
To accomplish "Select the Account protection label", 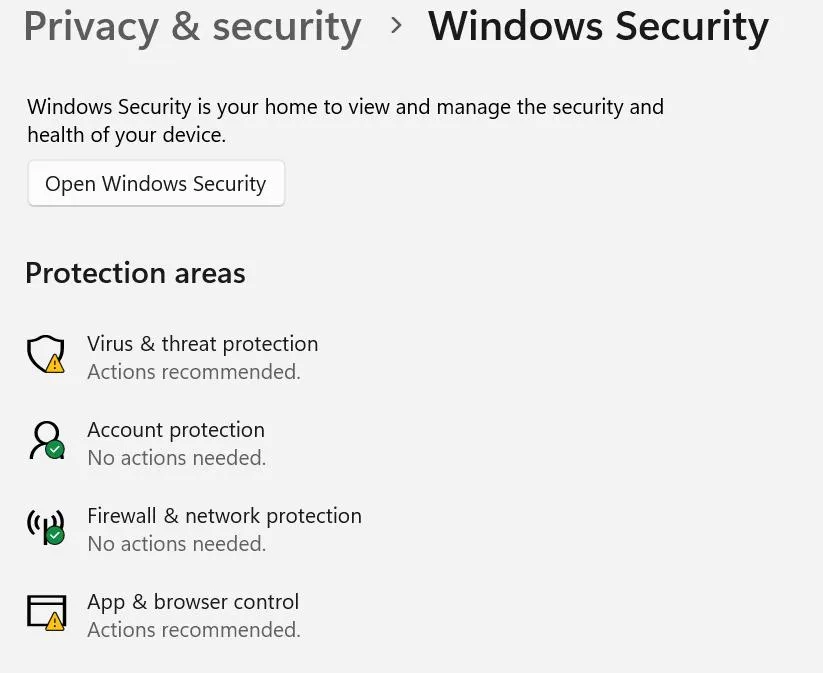I will pyautogui.click(x=176, y=430).
